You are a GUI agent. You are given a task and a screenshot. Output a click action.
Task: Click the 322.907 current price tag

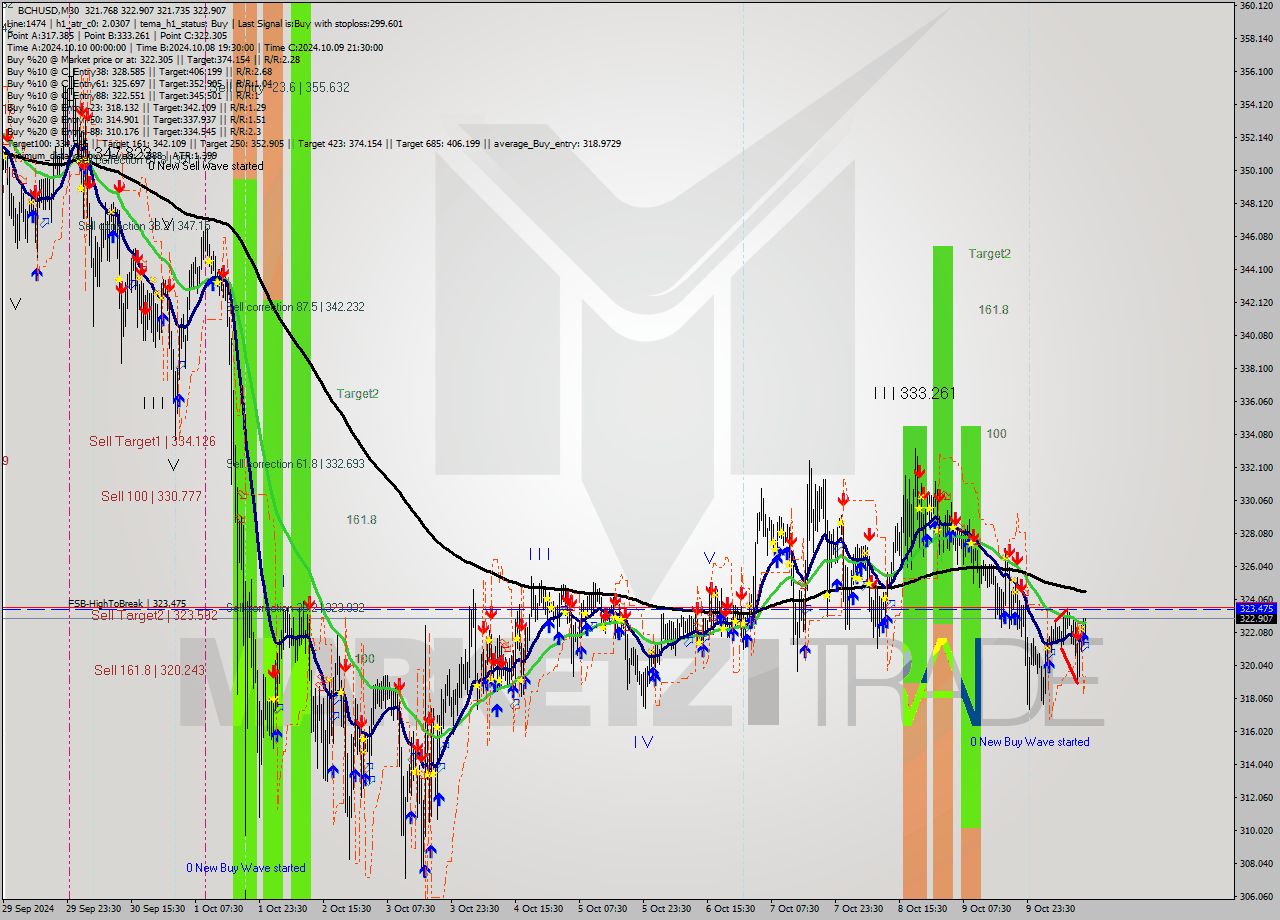(1256, 619)
